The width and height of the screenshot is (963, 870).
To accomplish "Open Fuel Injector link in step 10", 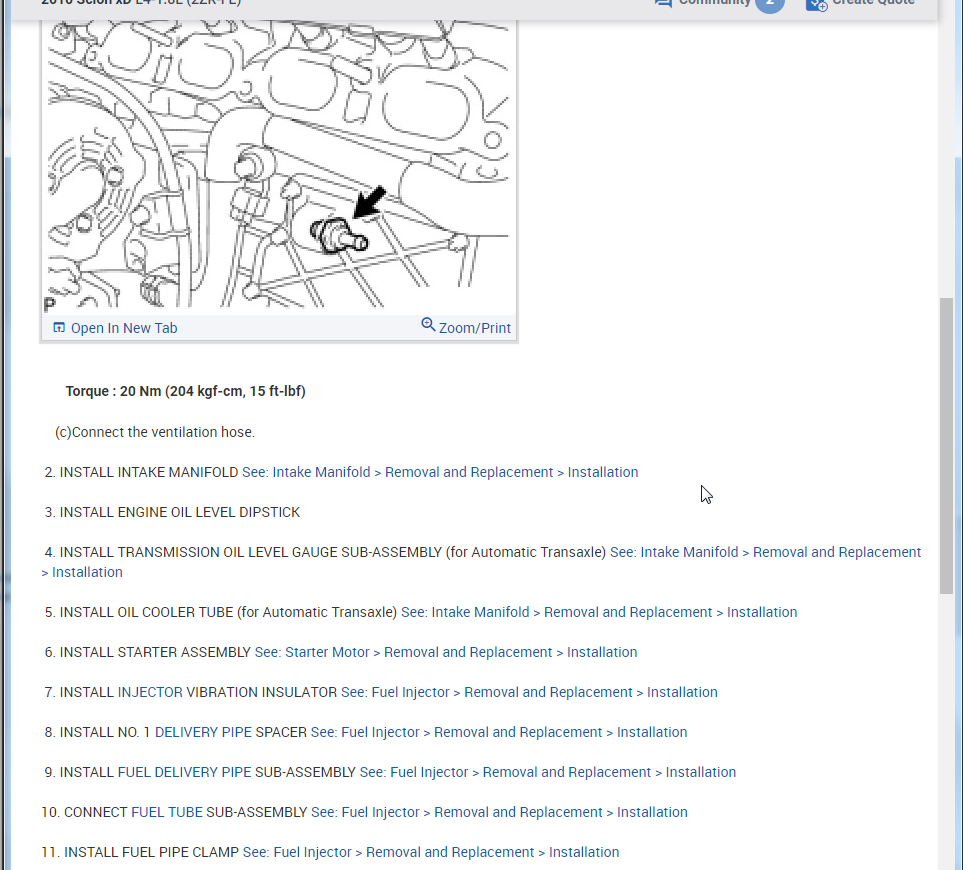I will coord(499,812).
